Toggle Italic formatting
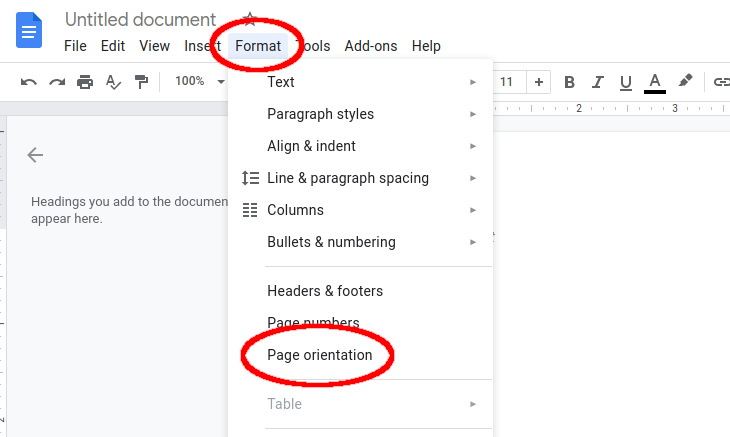 point(598,82)
